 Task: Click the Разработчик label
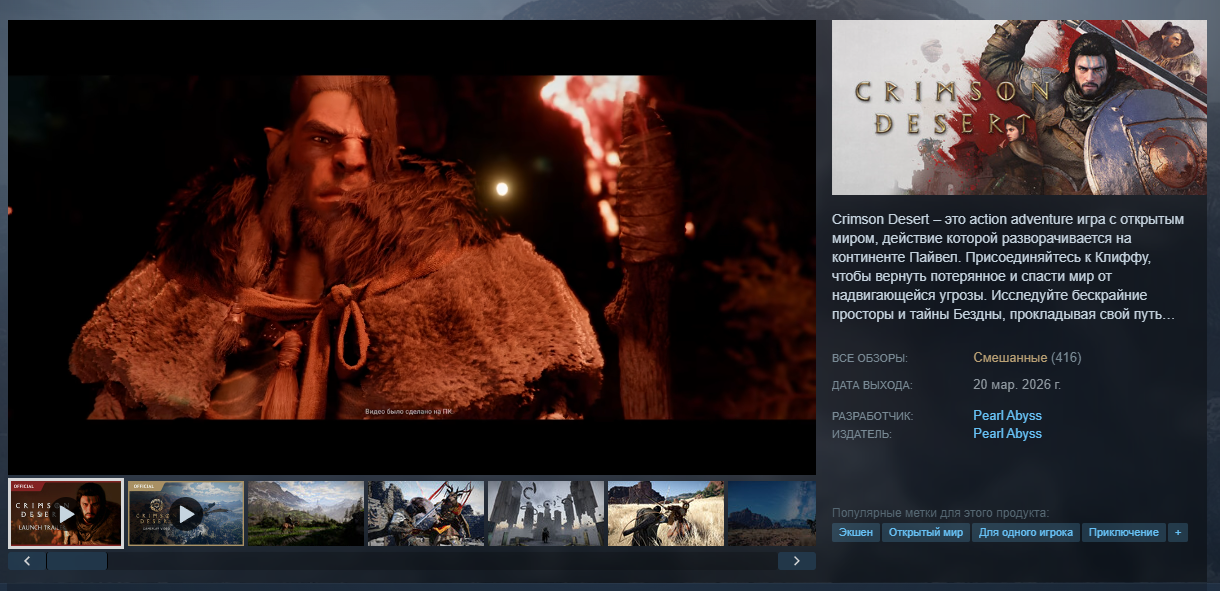pyautogui.click(x=873, y=416)
